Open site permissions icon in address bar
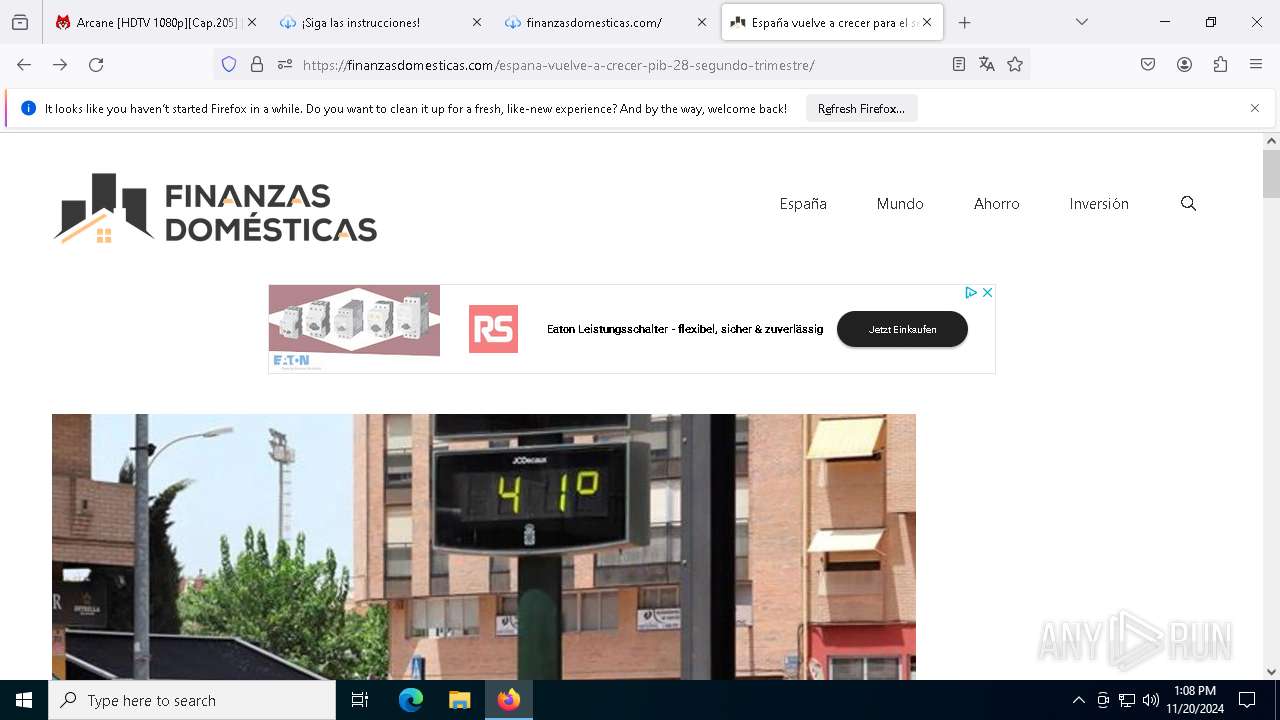 285,64
